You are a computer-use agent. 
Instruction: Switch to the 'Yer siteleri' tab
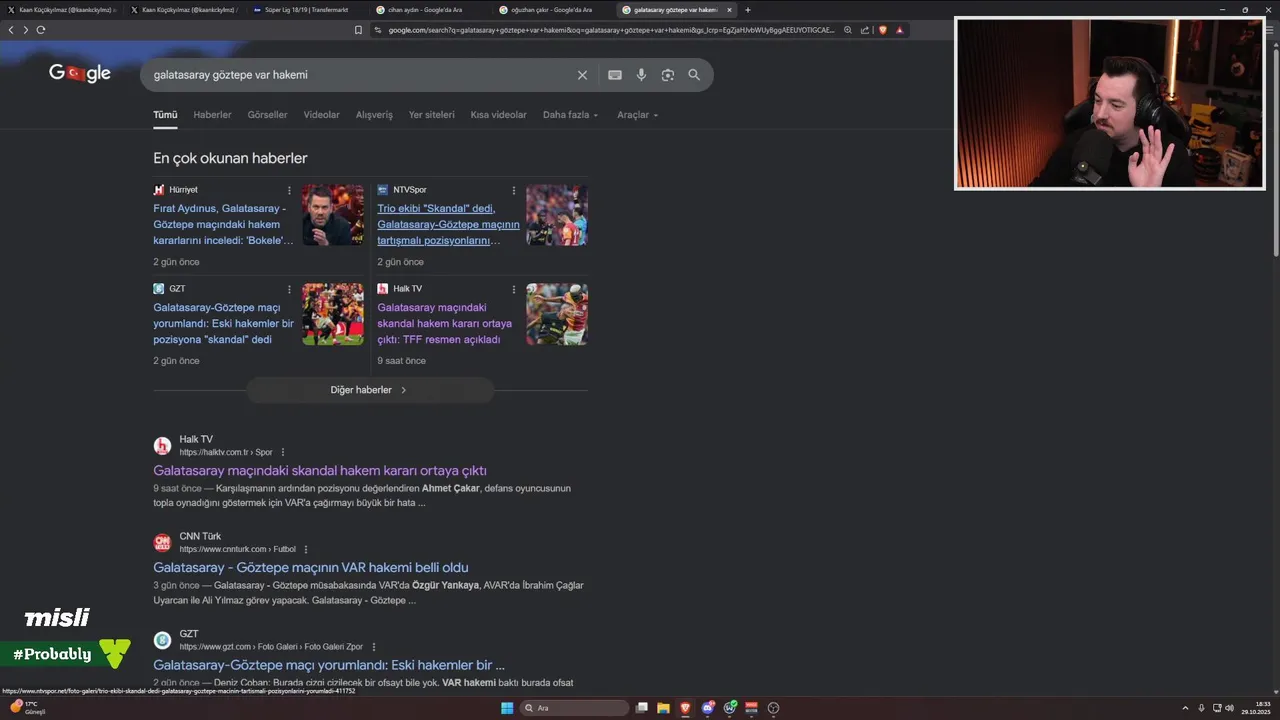coord(431,115)
